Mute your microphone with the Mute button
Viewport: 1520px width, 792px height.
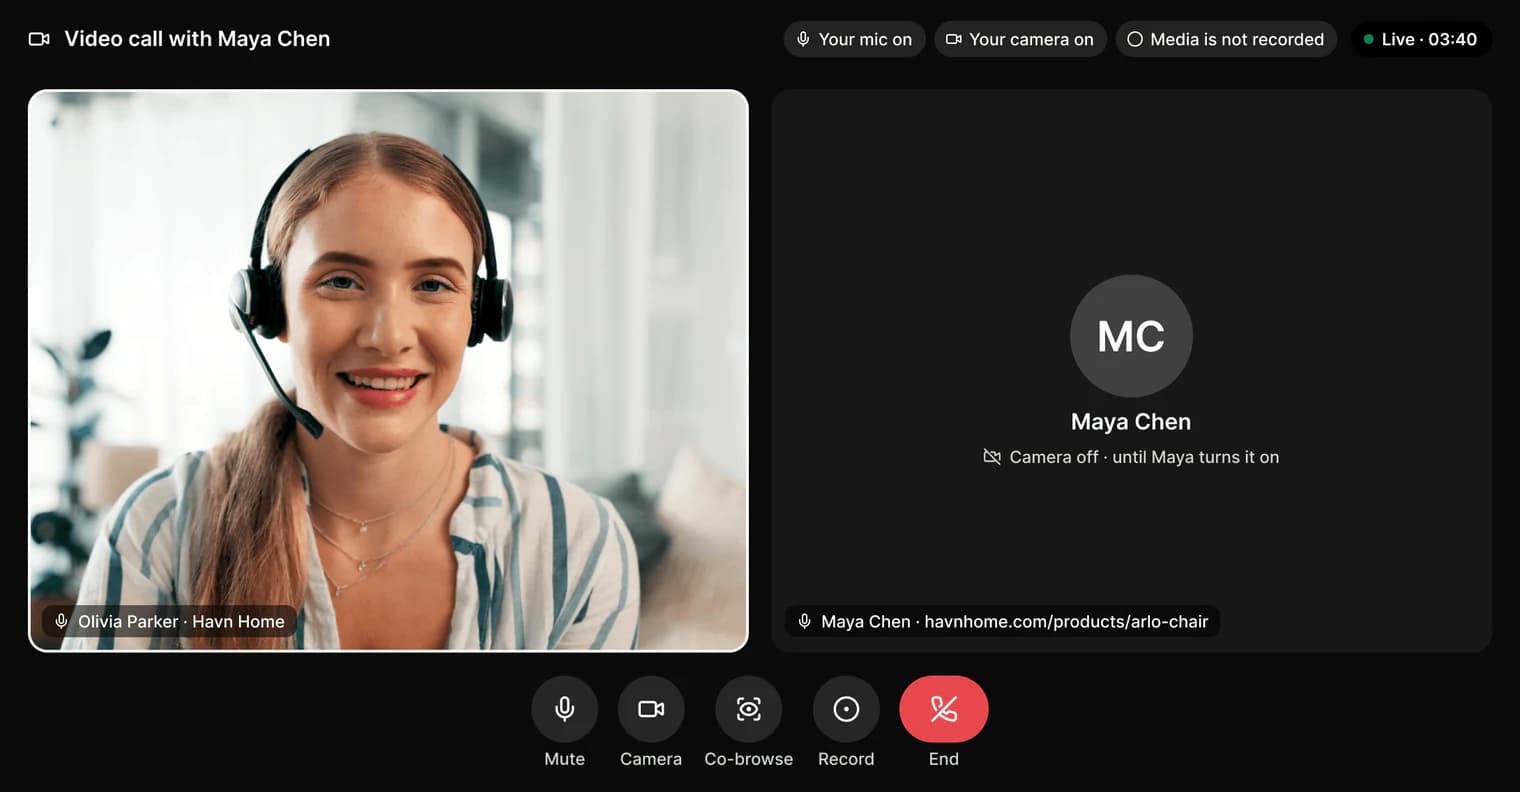(x=564, y=709)
